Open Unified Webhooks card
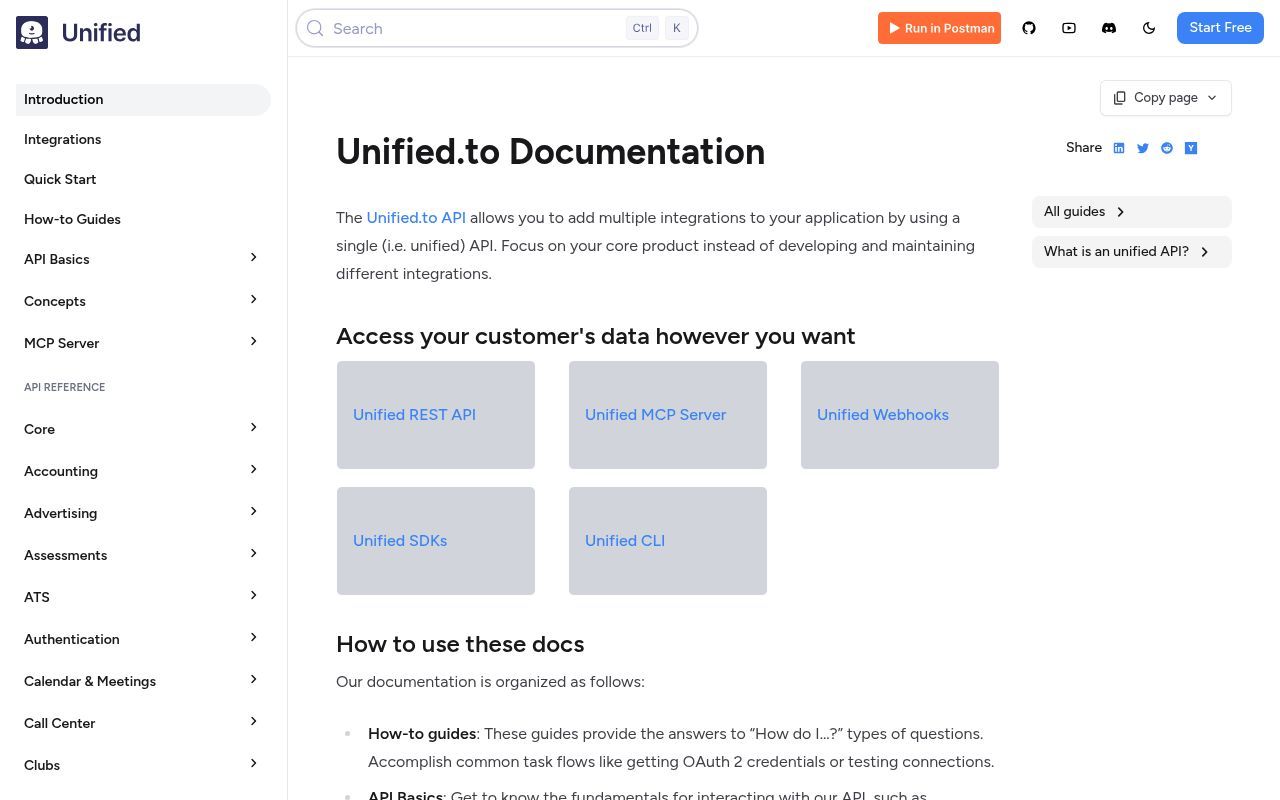The height and width of the screenshot is (800, 1280). [x=900, y=415]
